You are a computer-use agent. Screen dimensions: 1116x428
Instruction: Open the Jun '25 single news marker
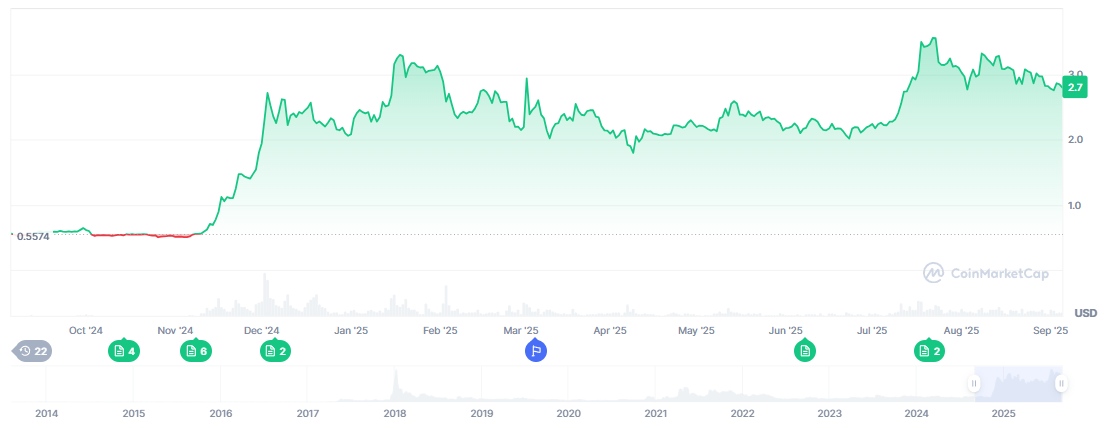(804, 351)
